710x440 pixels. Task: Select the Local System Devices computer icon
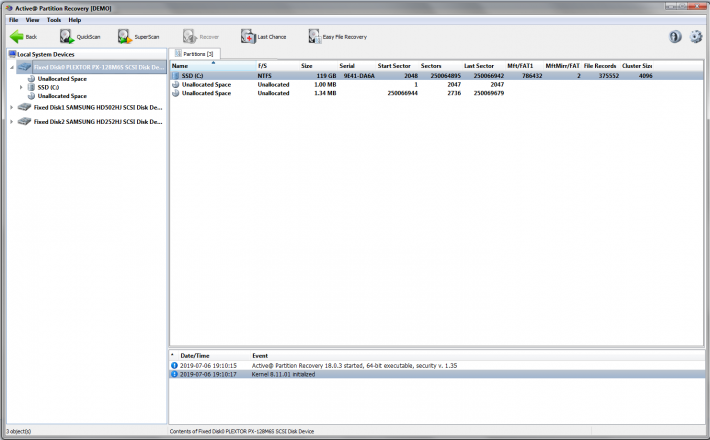pyautogui.click(x=12, y=54)
